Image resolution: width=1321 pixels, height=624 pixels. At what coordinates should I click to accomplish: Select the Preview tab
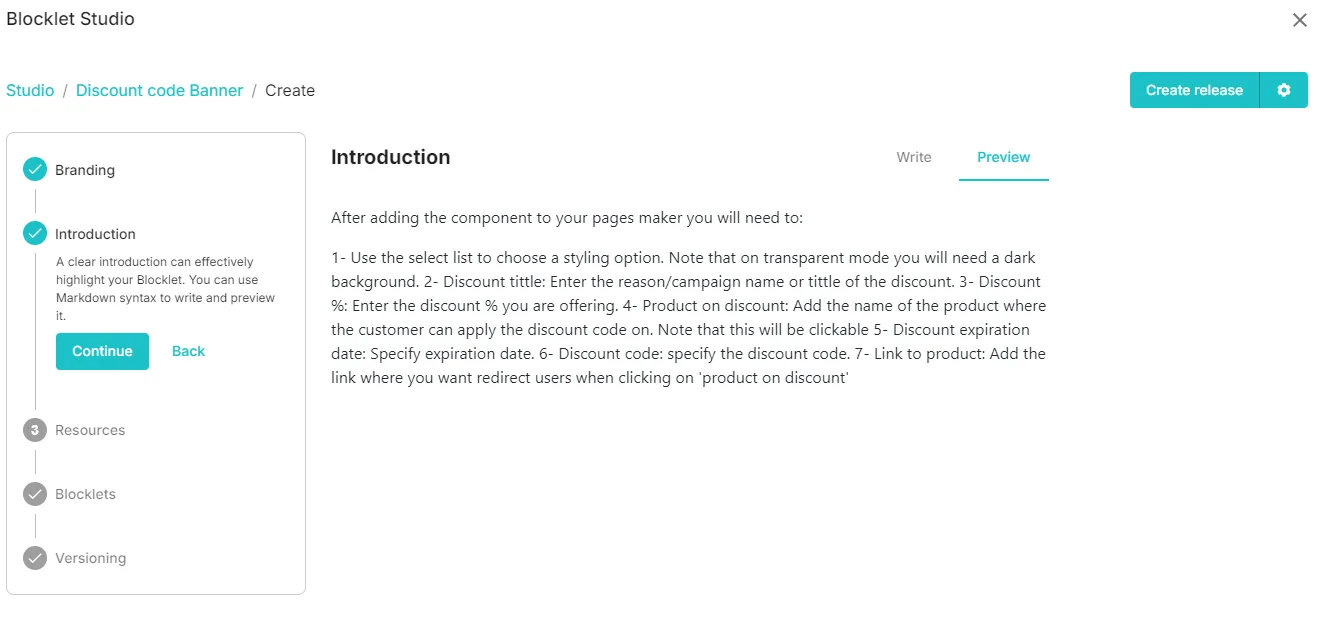(x=1004, y=157)
